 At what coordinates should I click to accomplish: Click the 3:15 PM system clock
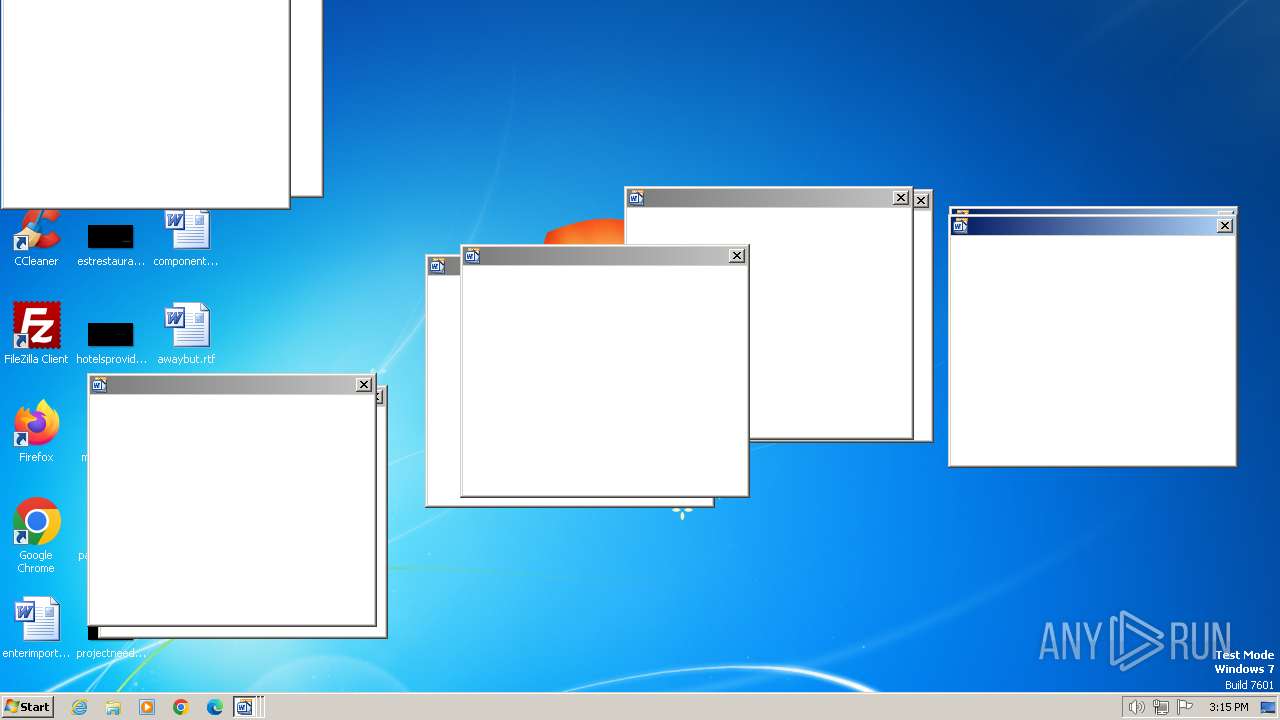coord(1228,707)
